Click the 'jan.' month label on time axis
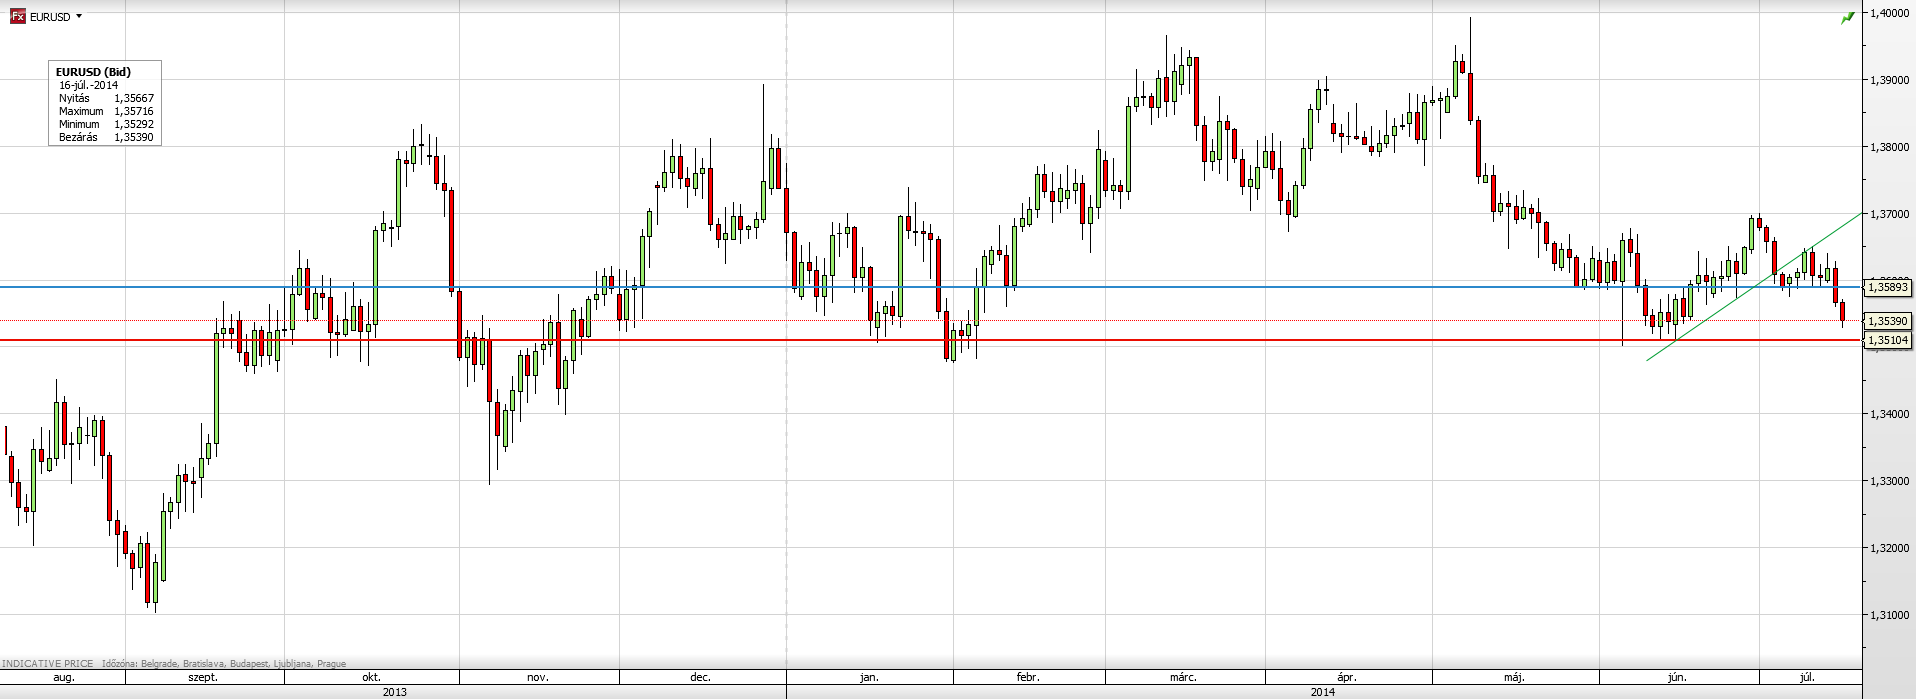1916x699 pixels. point(869,677)
